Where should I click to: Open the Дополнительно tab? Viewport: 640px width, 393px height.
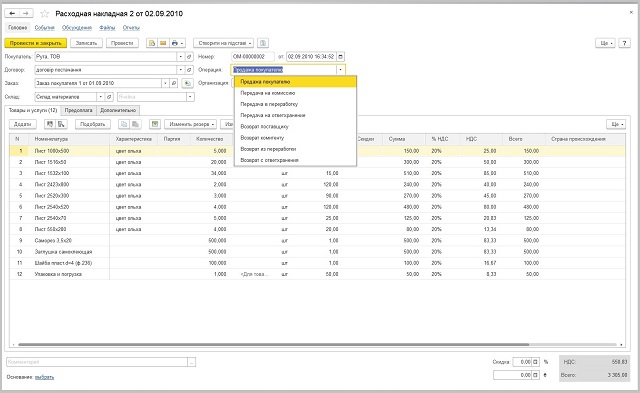pos(118,110)
